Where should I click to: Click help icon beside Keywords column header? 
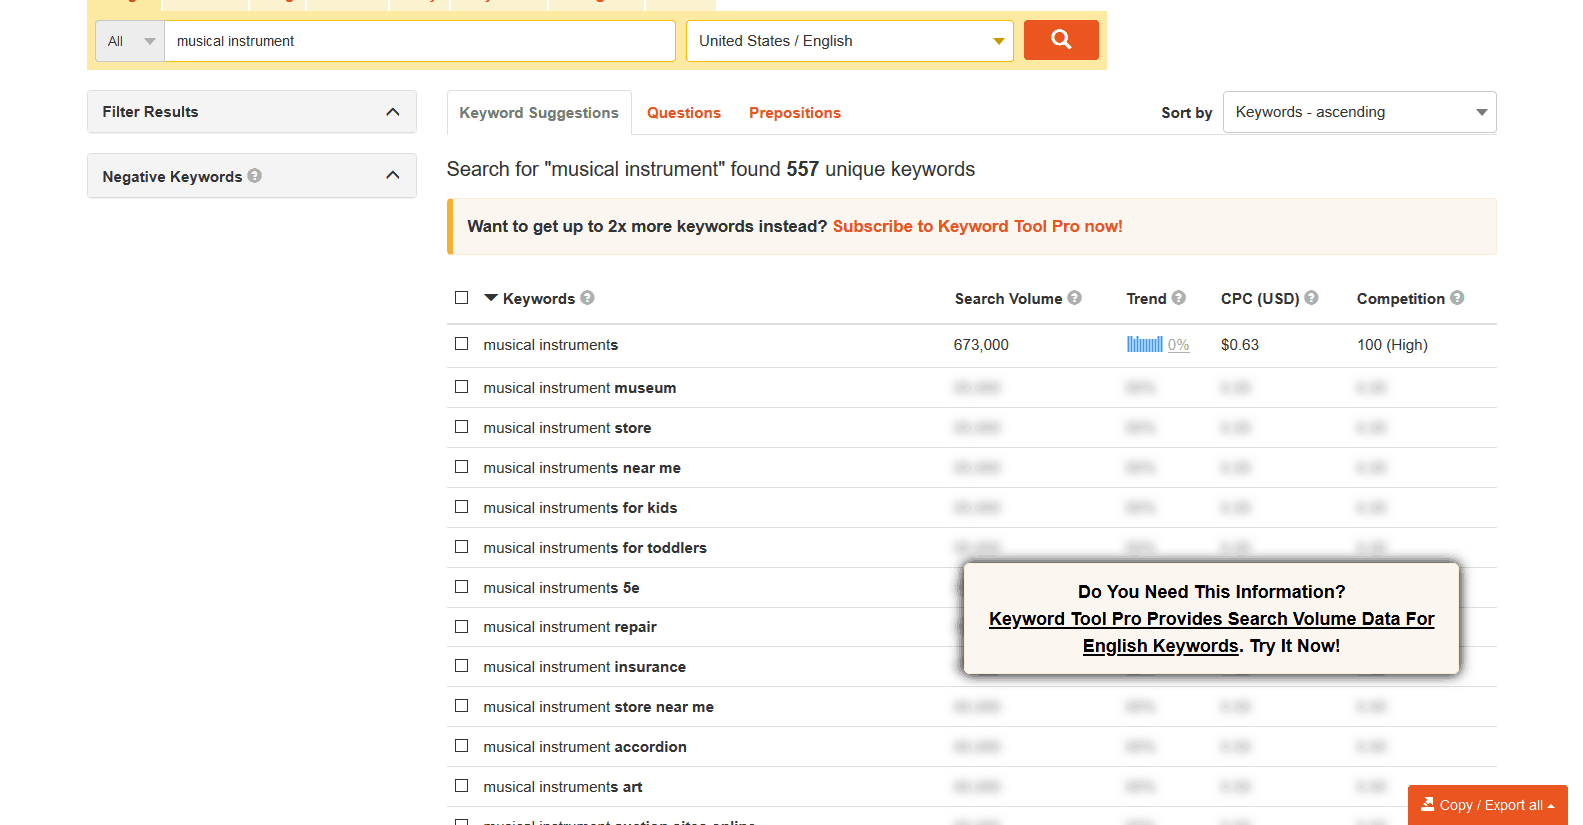coord(588,298)
